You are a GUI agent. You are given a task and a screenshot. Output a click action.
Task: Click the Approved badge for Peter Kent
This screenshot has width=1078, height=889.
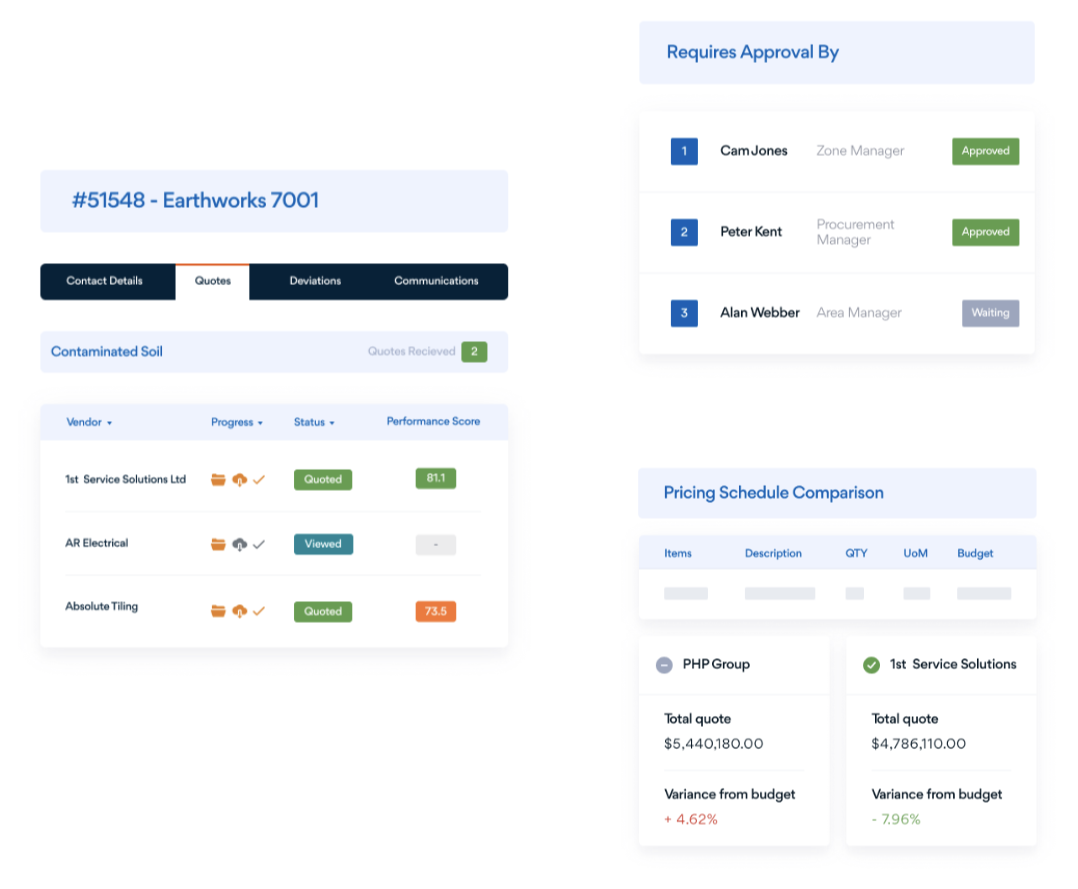(x=985, y=232)
